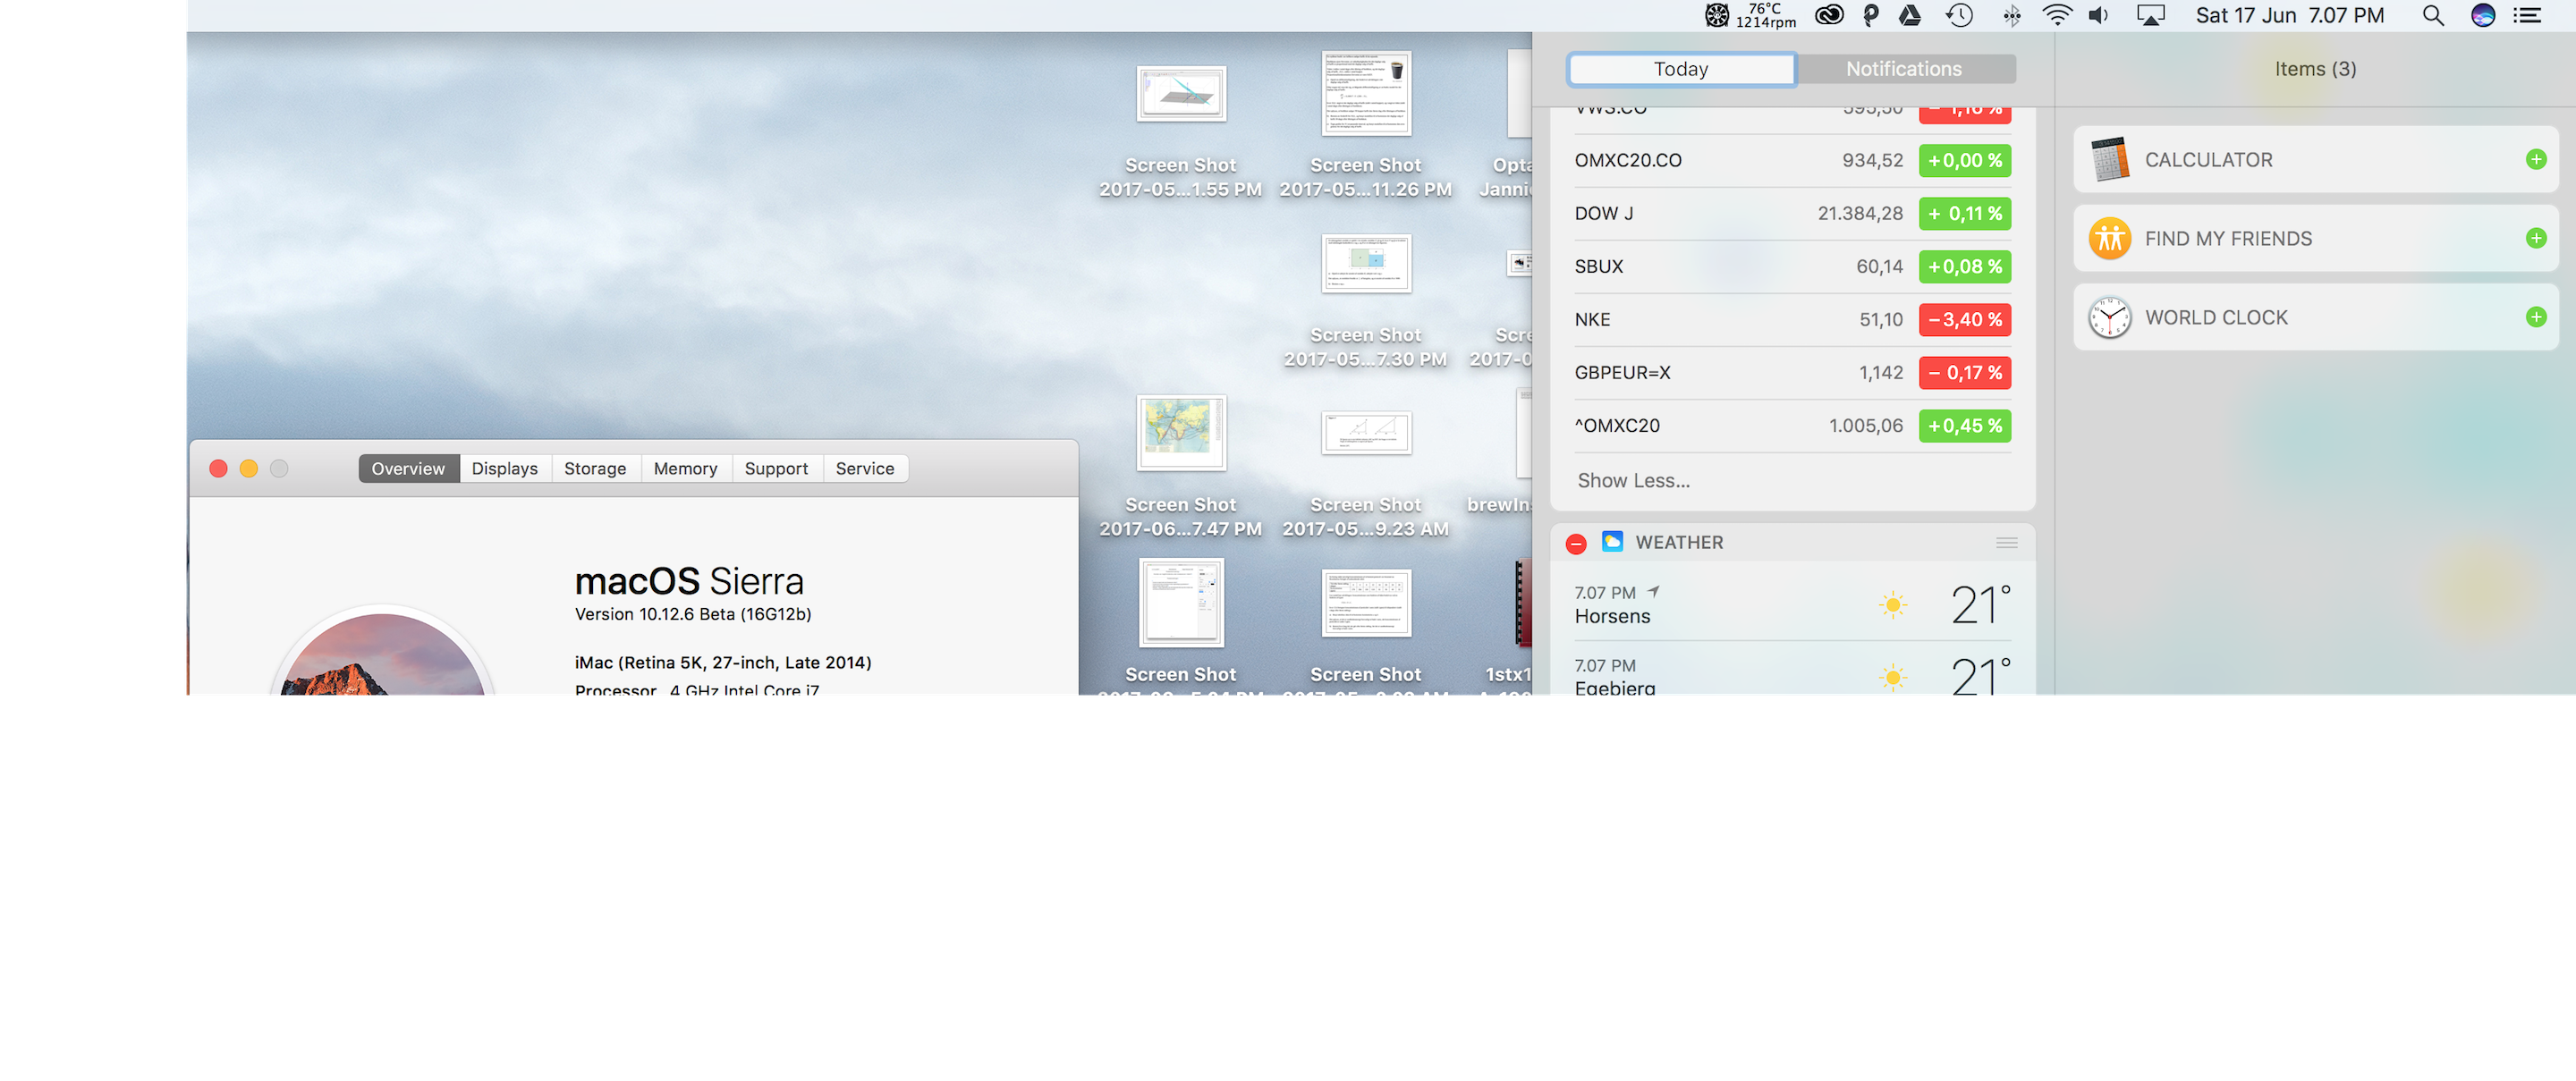Minimize the About This Mac window
Screen dimensions: 2576x1081
[249, 468]
